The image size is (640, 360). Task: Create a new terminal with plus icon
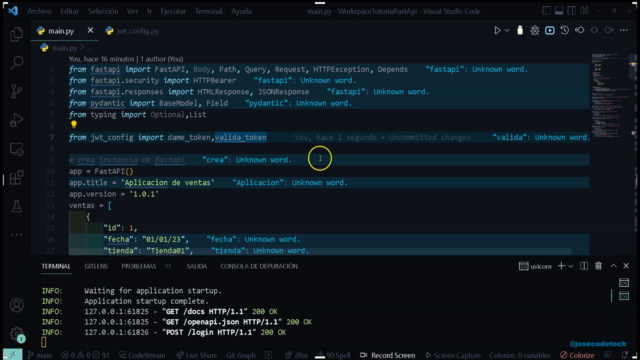click(x=561, y=266)
